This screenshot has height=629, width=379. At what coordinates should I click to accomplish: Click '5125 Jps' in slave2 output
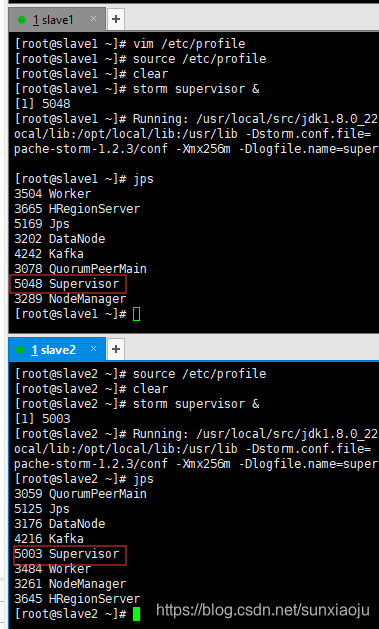(x=42, y=509)
